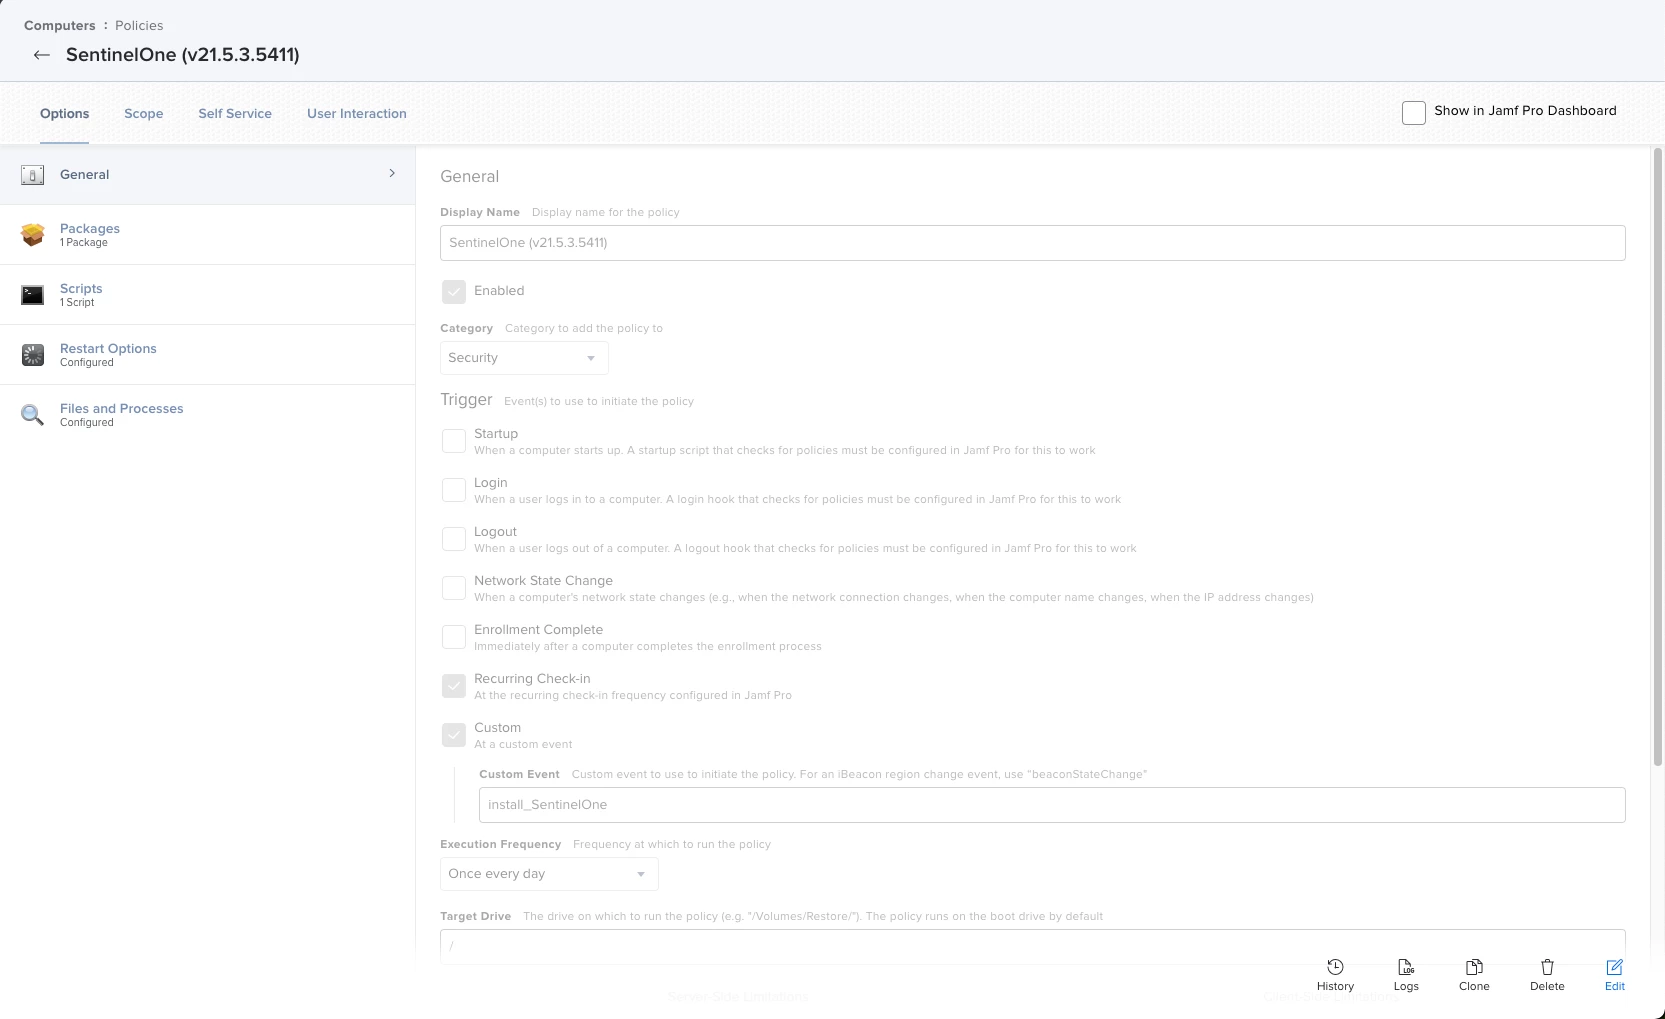Switch to the Scope tab
Screen dimensions: 1665x1019
144,114
